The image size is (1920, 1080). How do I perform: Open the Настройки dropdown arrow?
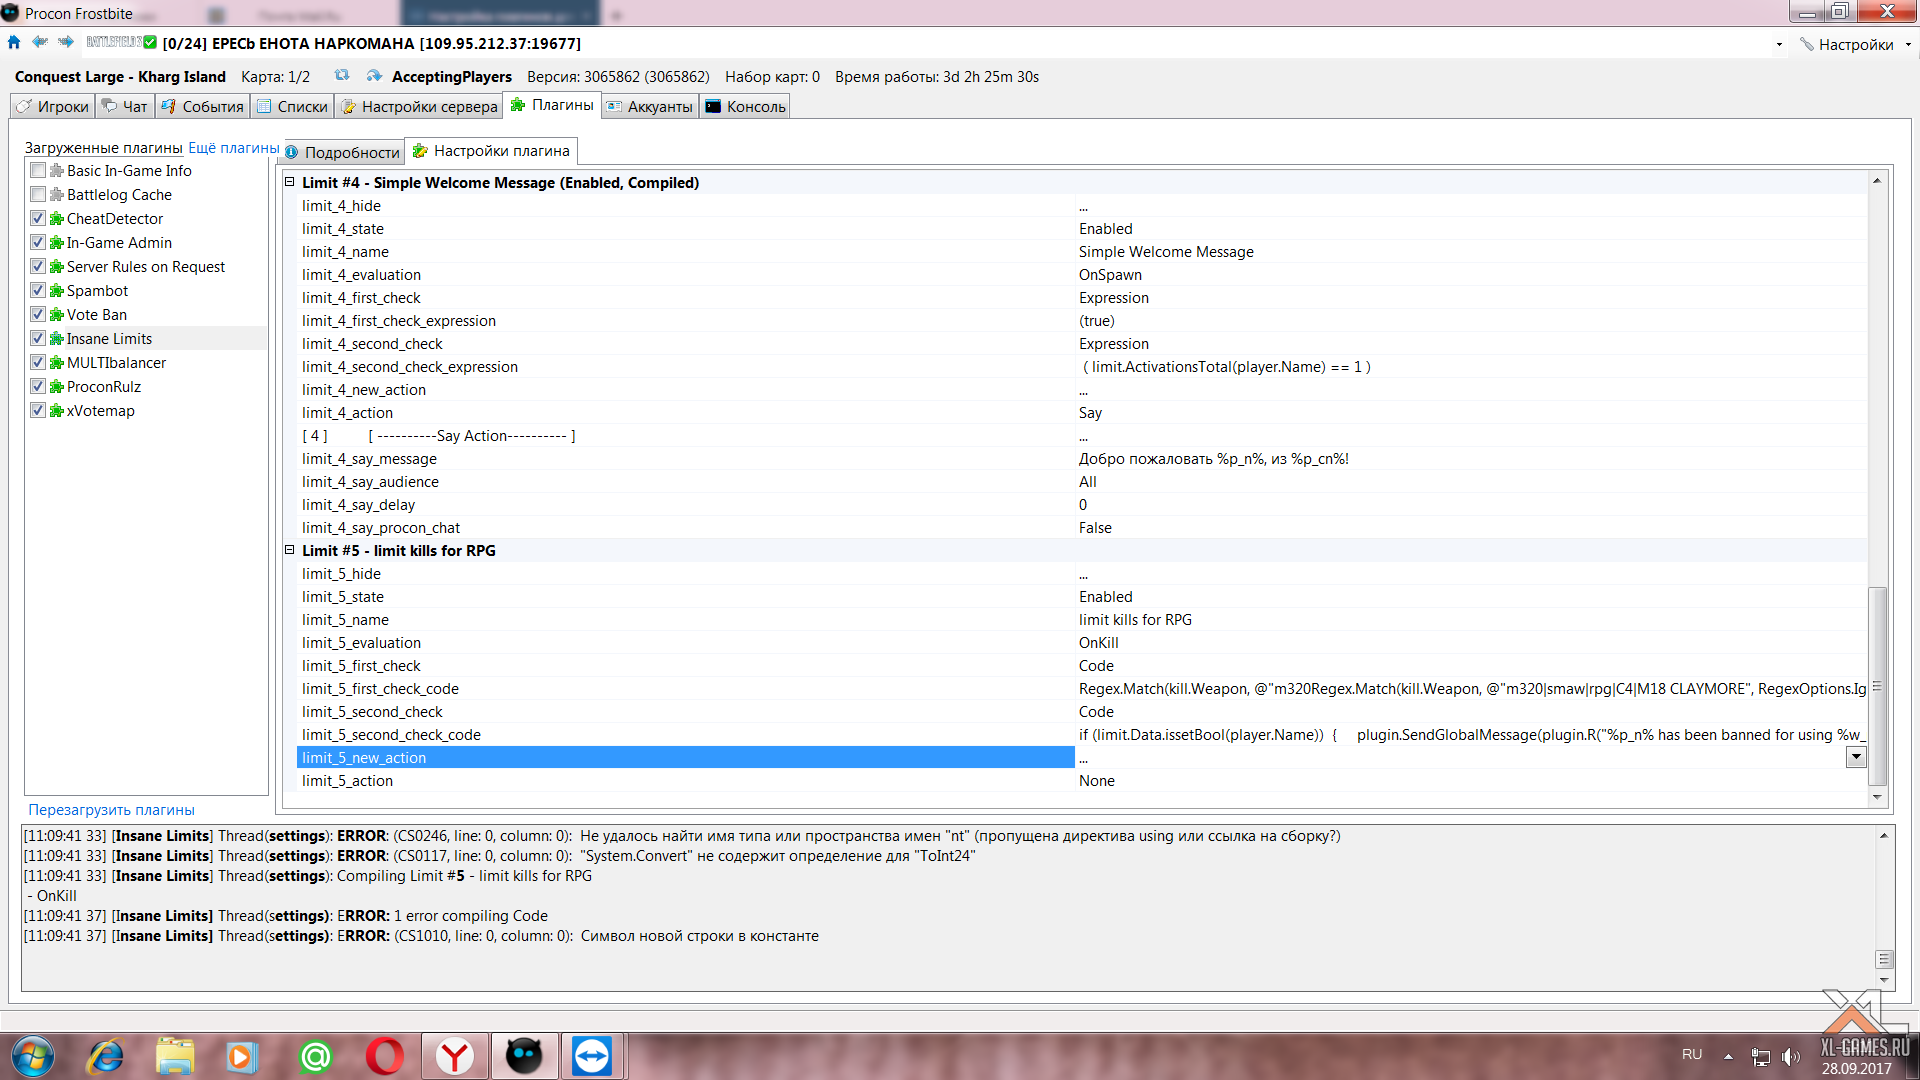[1908, 44]
